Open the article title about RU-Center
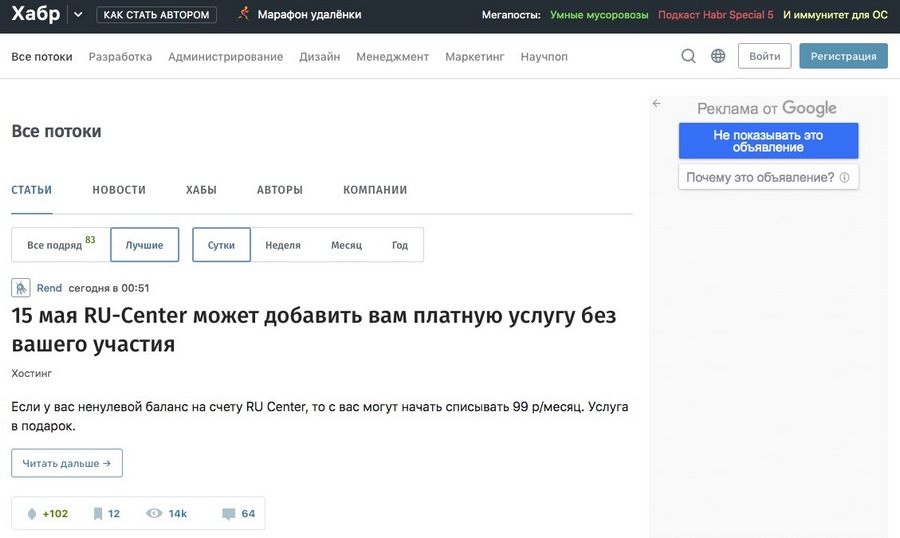900x538 pixels. click(x=314, y=330)
